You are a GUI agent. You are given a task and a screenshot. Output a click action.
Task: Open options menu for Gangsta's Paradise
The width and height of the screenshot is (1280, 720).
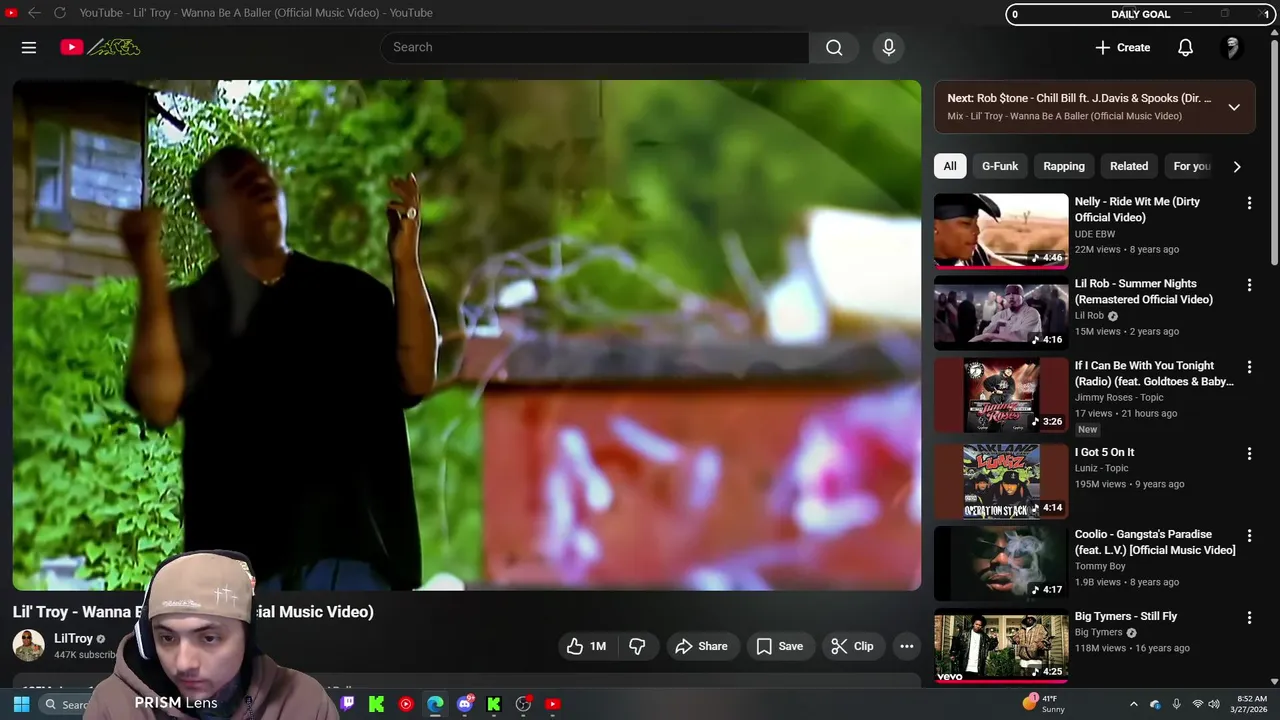click(1249, 536)
